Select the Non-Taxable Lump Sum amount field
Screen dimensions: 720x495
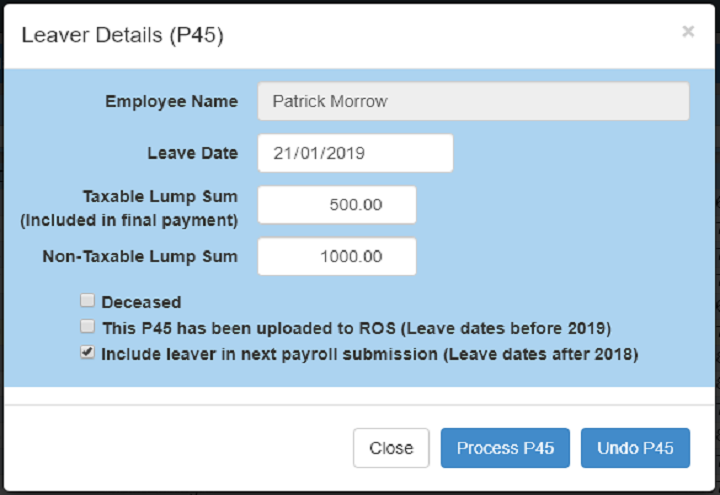coord(337,256)
